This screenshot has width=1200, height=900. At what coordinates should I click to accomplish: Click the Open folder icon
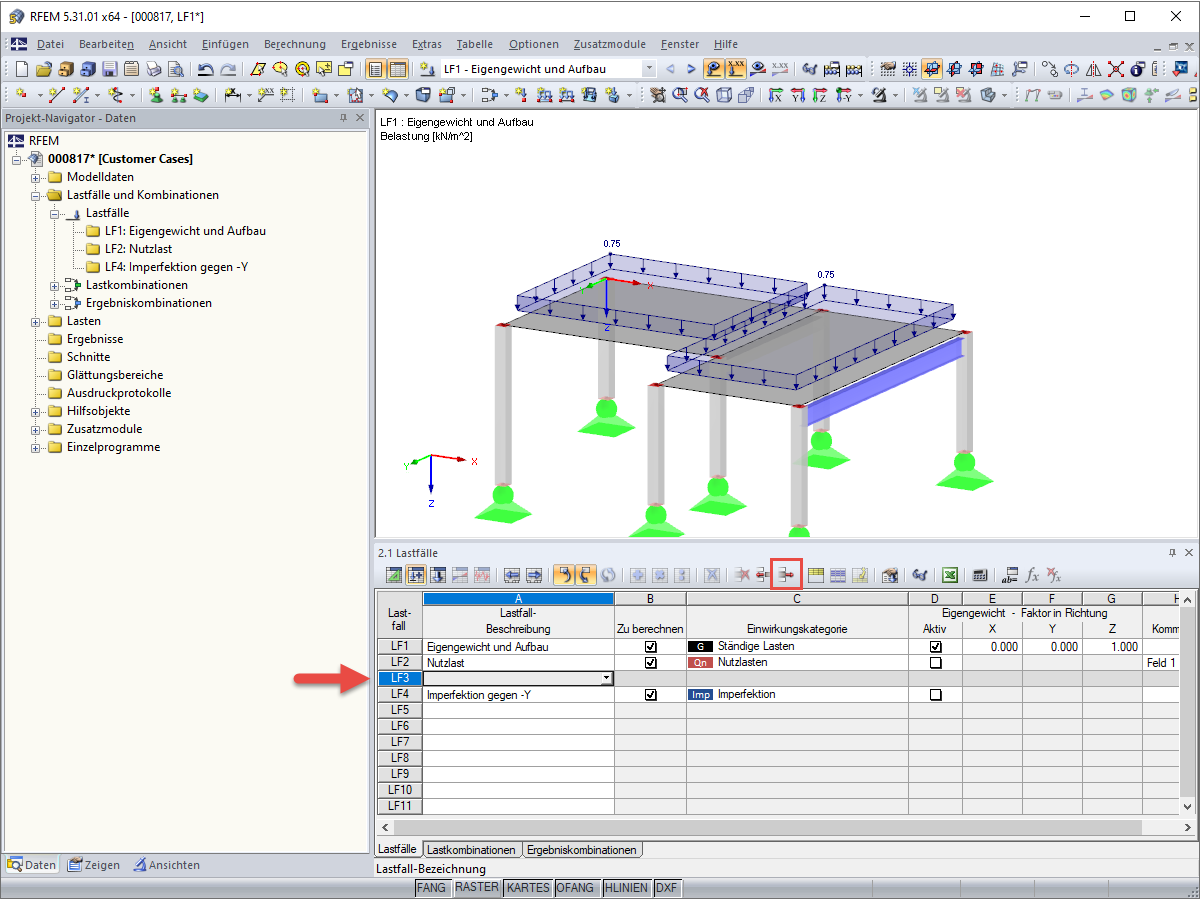(x=44, y=69)
